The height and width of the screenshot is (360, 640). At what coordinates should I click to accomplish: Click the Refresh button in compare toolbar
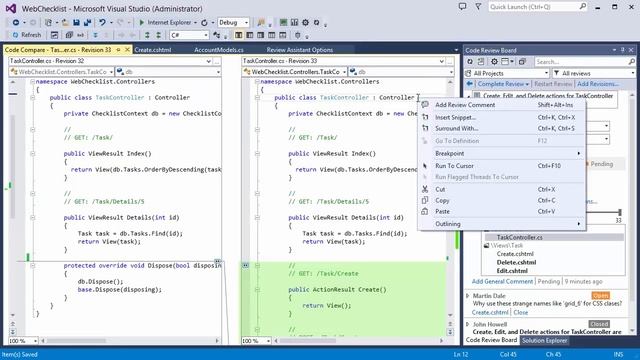point(27,35)
